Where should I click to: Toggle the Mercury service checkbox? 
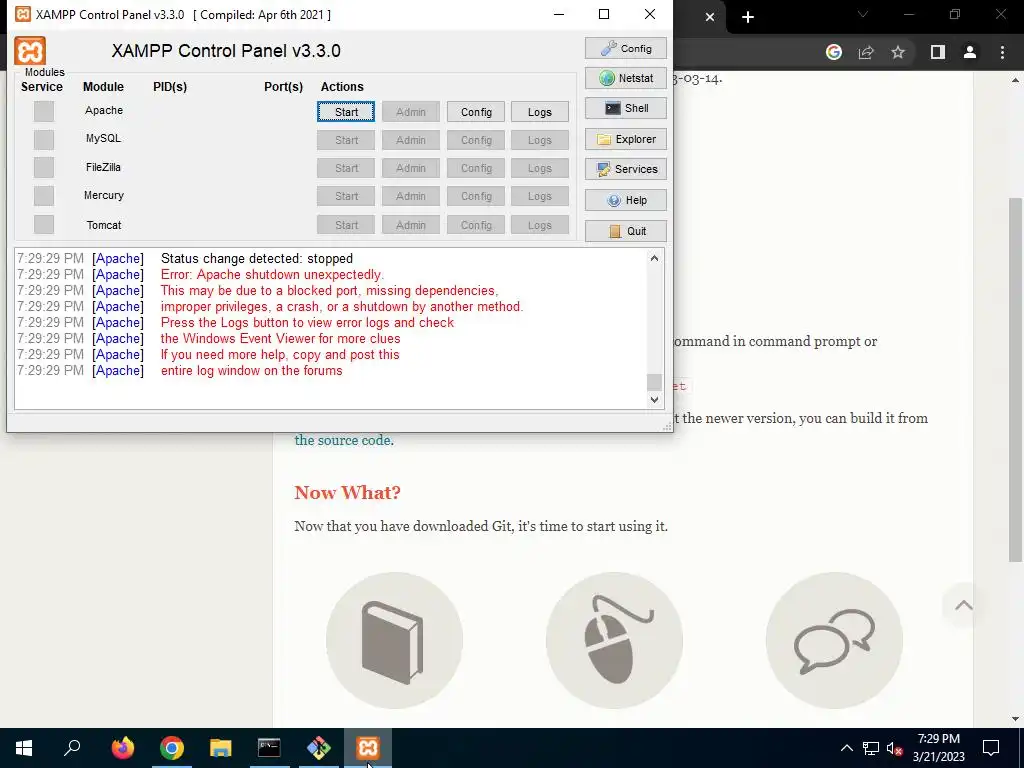44,196
